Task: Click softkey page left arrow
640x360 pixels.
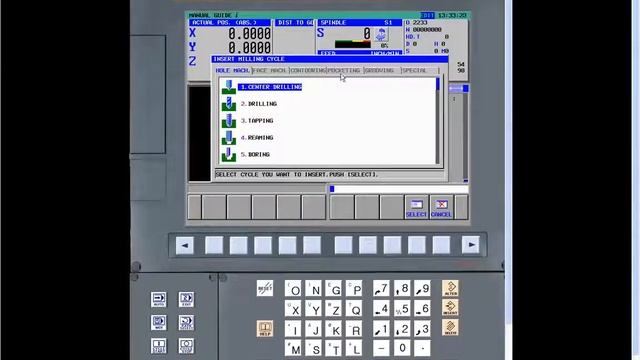Action: tap(184, 245)
